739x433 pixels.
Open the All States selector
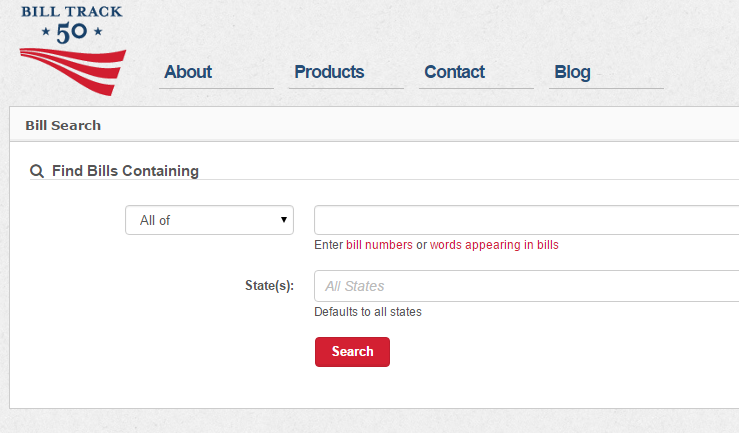pyautogui.click(x=526, y=286)
